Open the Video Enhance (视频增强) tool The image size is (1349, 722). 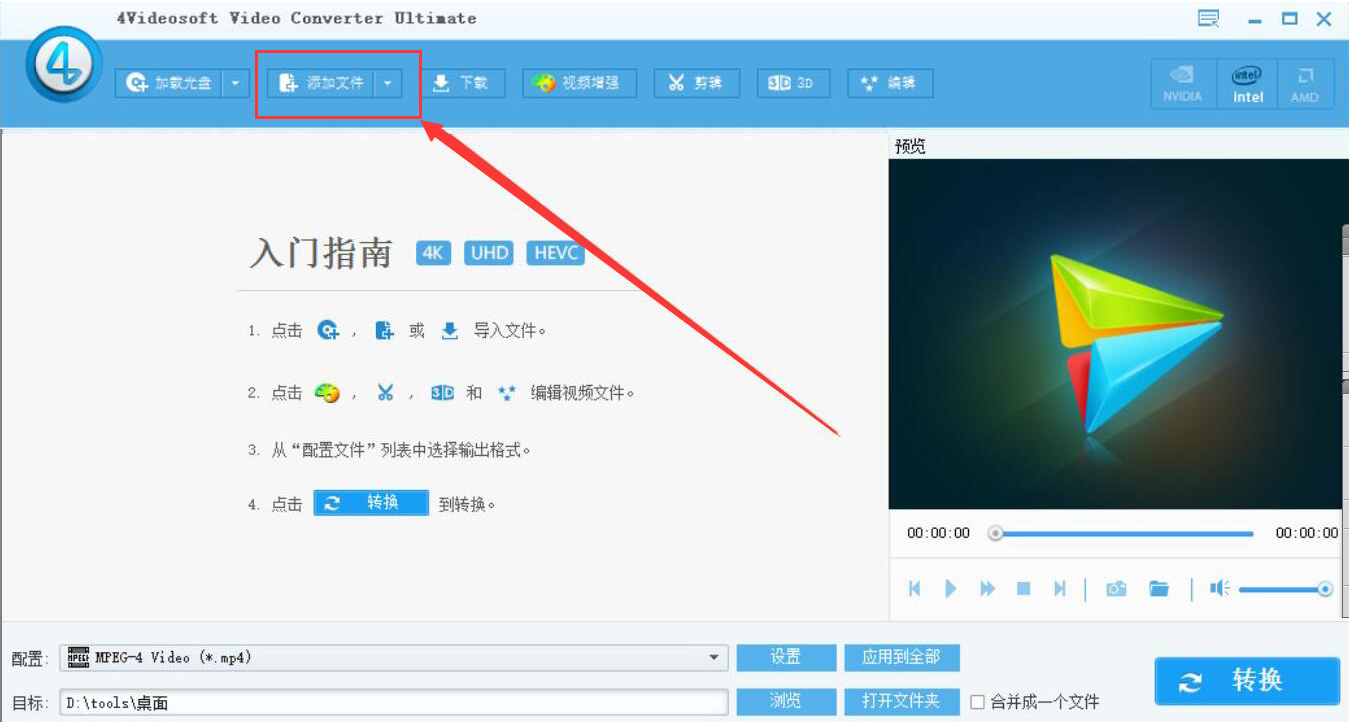coord(578,83)
